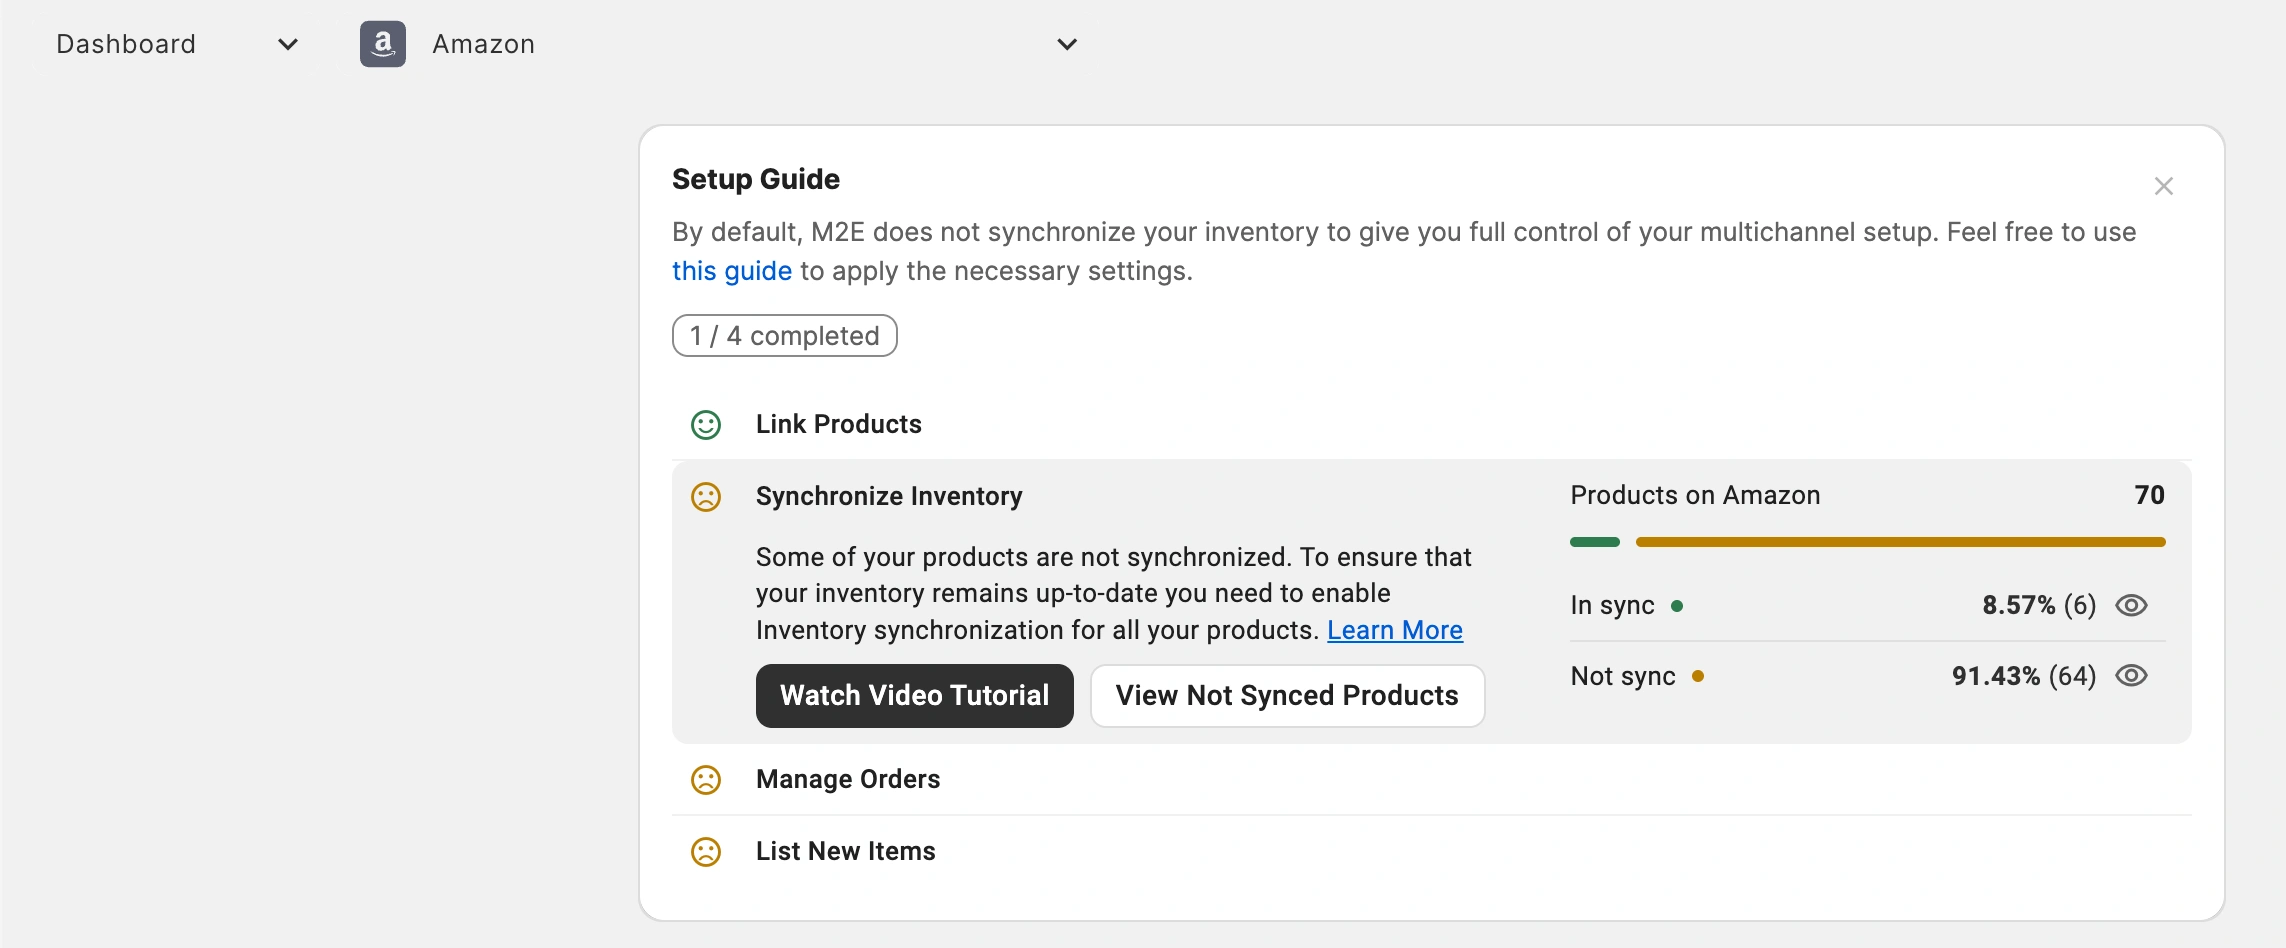Click the 91.43% (64) value
Image resolution: width=2286 pixels, height=948 pixels.
point(2024,676)
